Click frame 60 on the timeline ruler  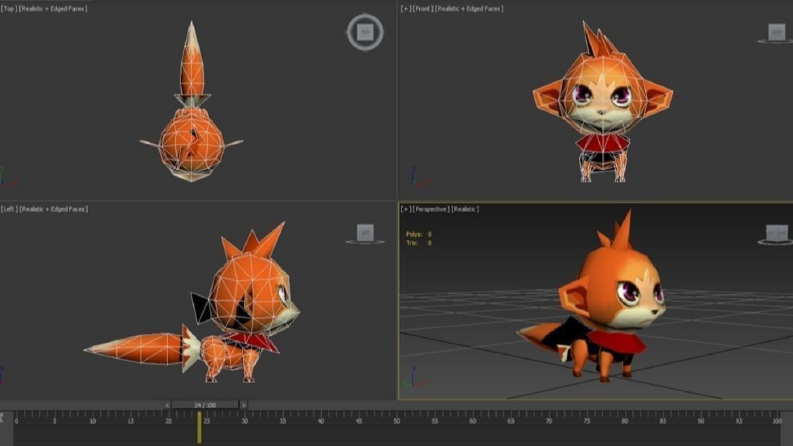coord(472,421)
